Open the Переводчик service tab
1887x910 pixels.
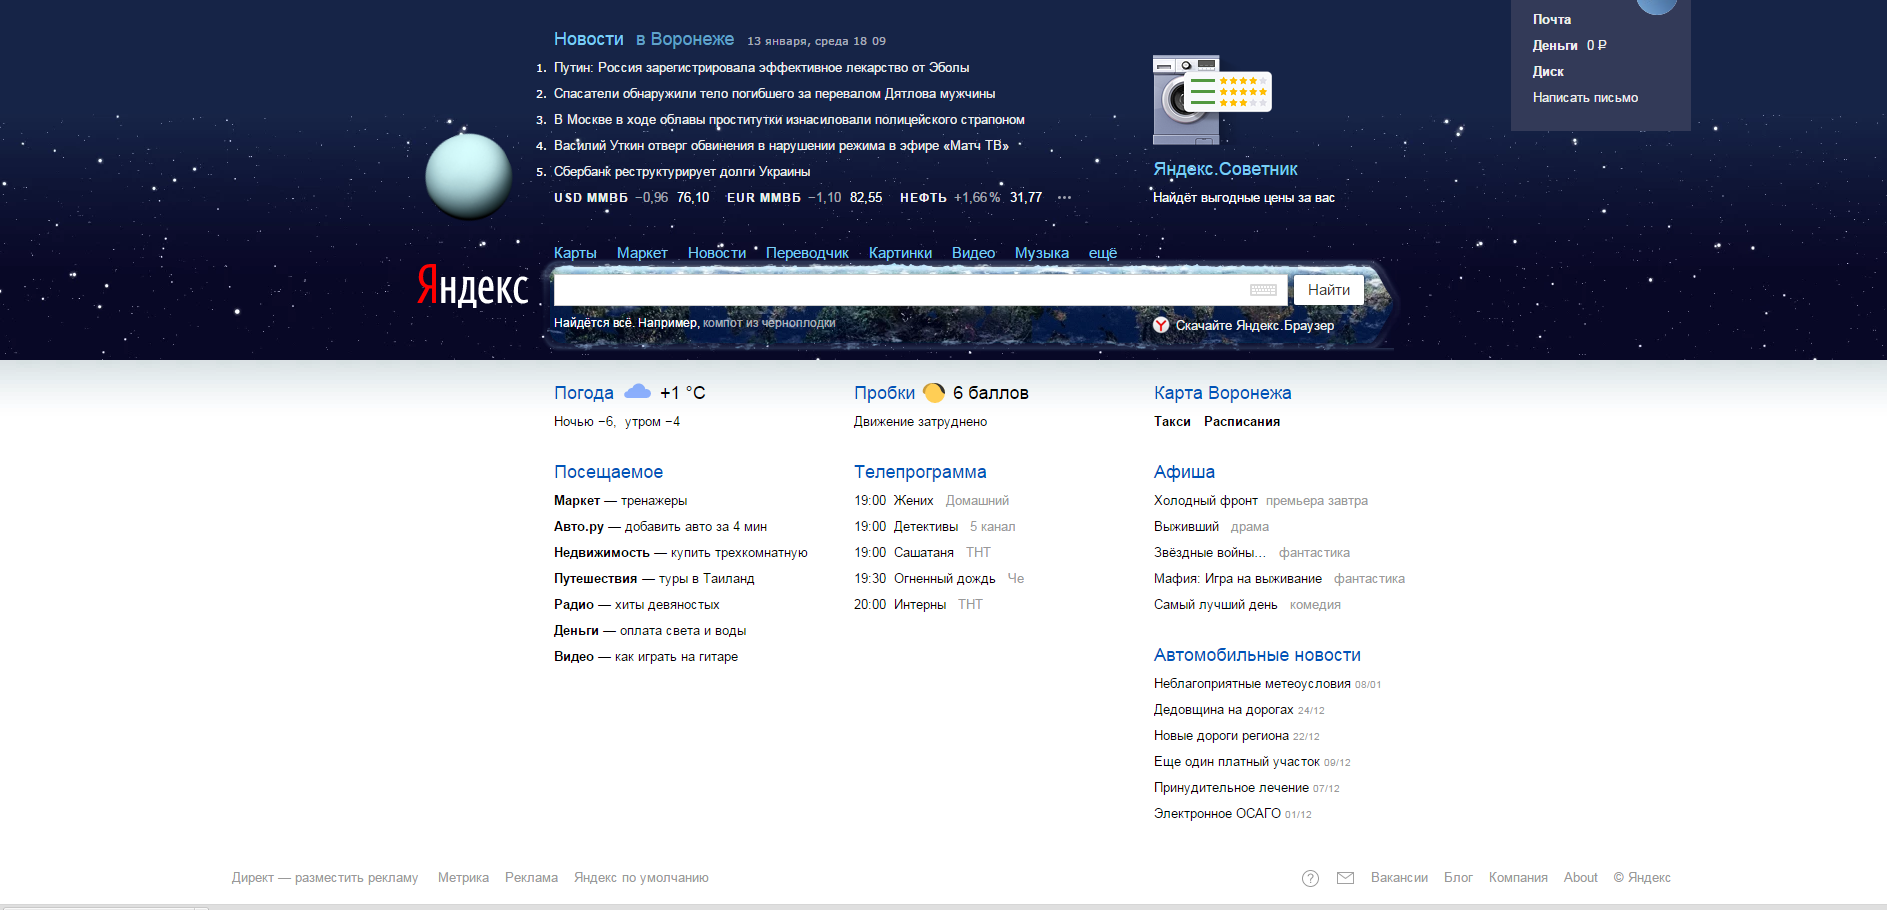coord(807,253)
